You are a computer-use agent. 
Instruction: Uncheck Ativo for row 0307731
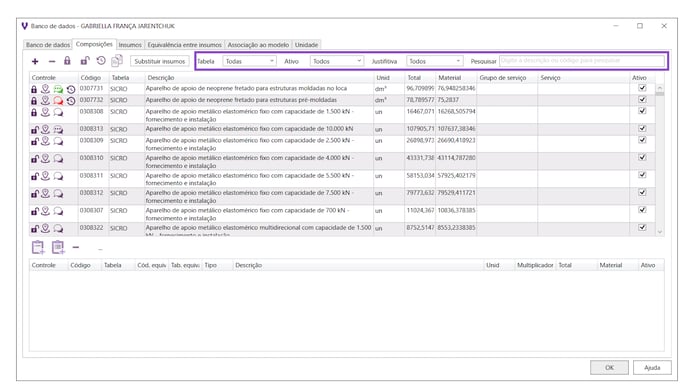click(x=642, y=88)
